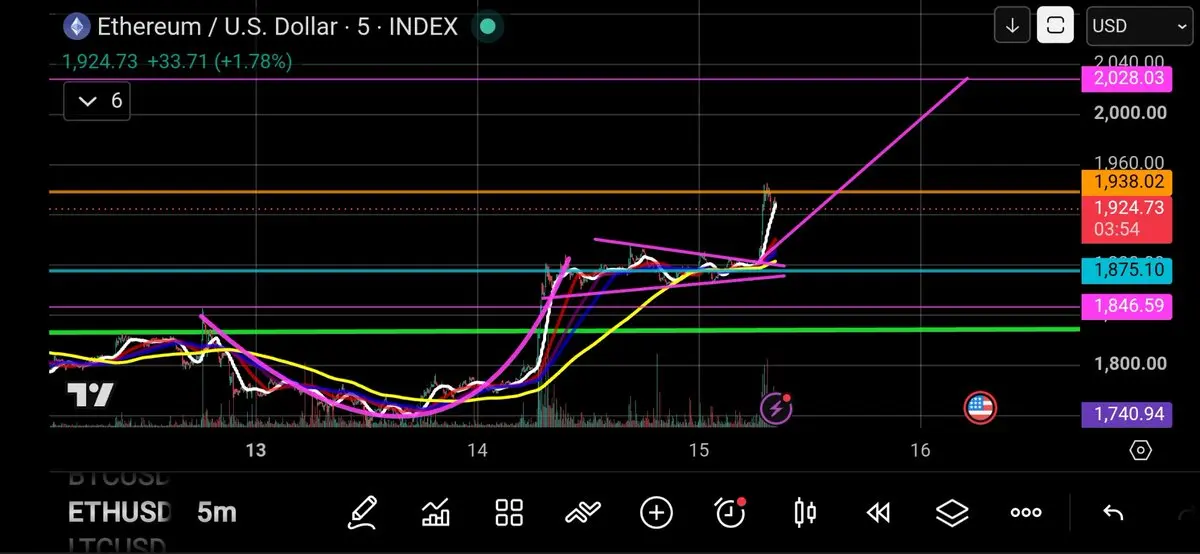Open the lightning event marker on timeline
The height and width of the screenshot is (554, 1200).
[x=776, y=407]
